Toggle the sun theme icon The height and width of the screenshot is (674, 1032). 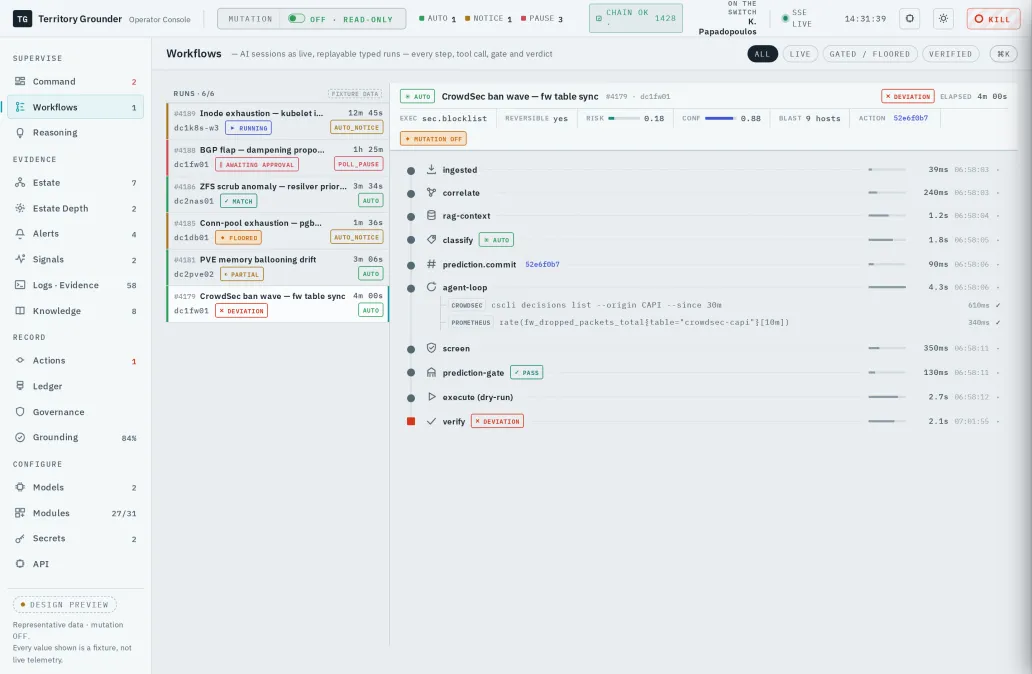pyautogui.click(x=943, y=18)
